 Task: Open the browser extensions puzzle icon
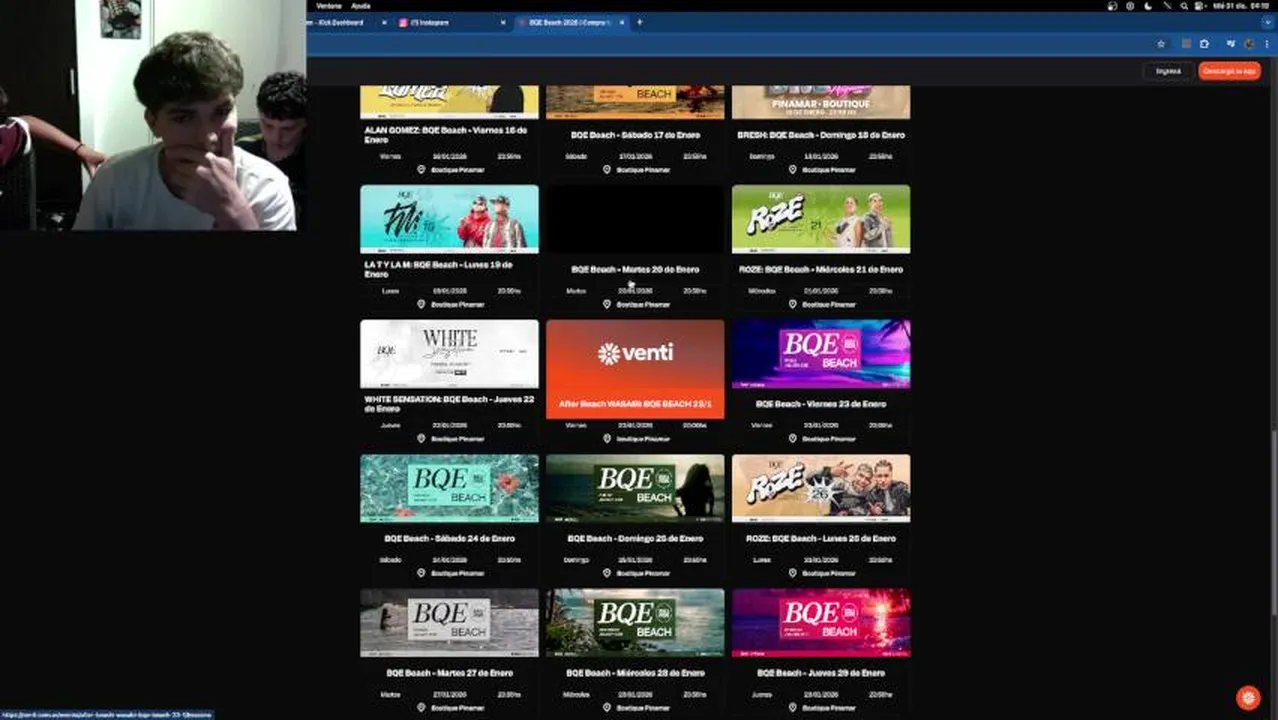[1204, 44]
